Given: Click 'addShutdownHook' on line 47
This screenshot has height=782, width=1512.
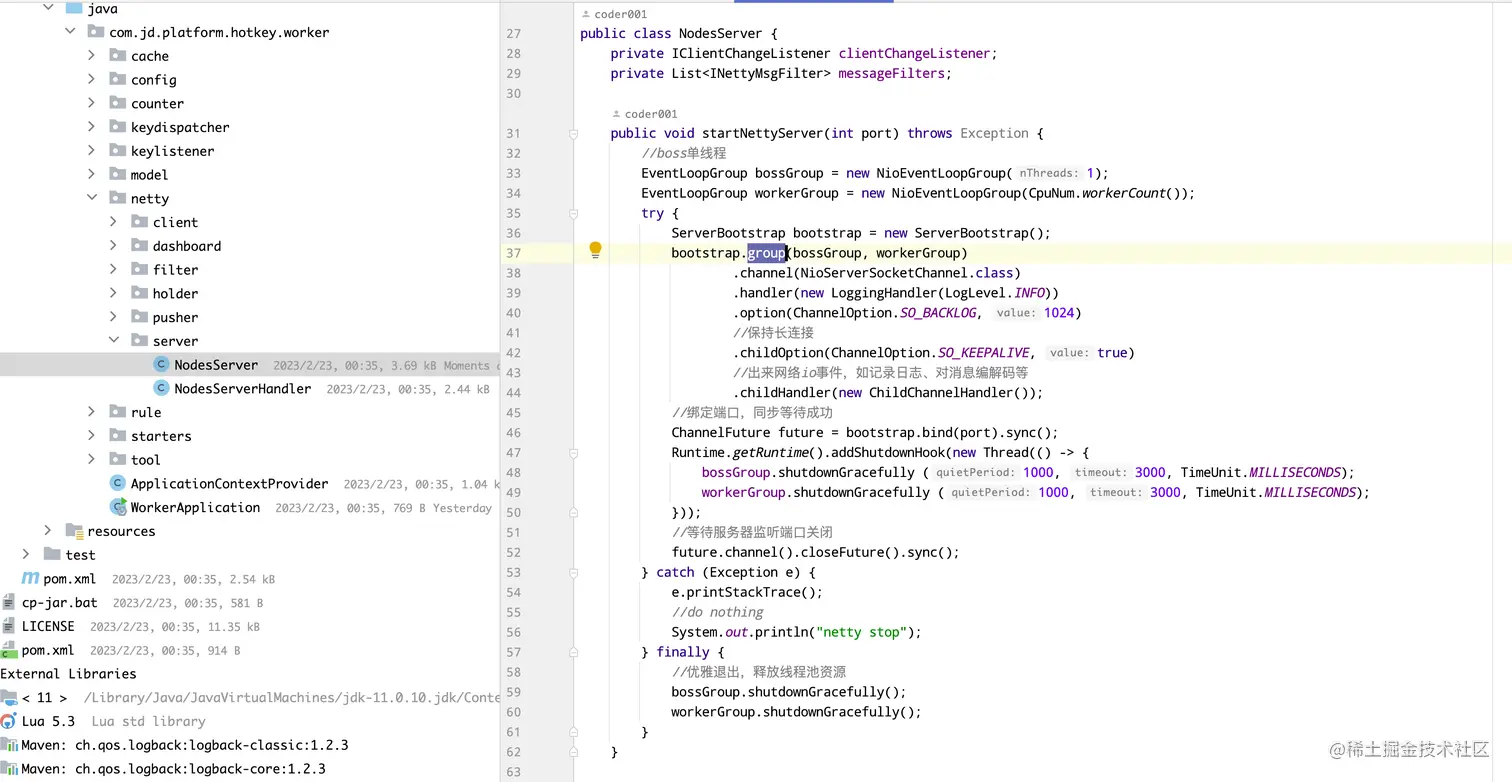Looking at the screenshot, I should [887, 452].
